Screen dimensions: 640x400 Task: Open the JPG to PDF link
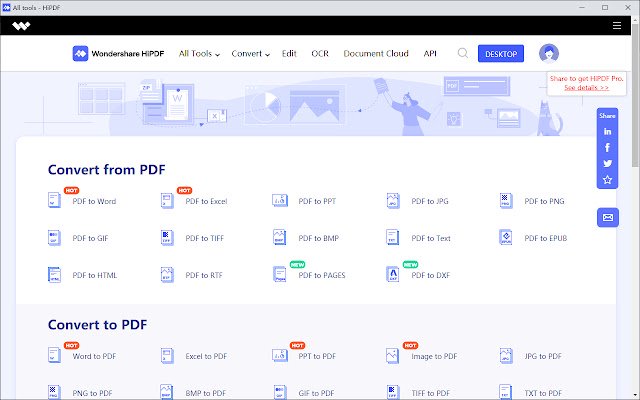pos(543,356)
